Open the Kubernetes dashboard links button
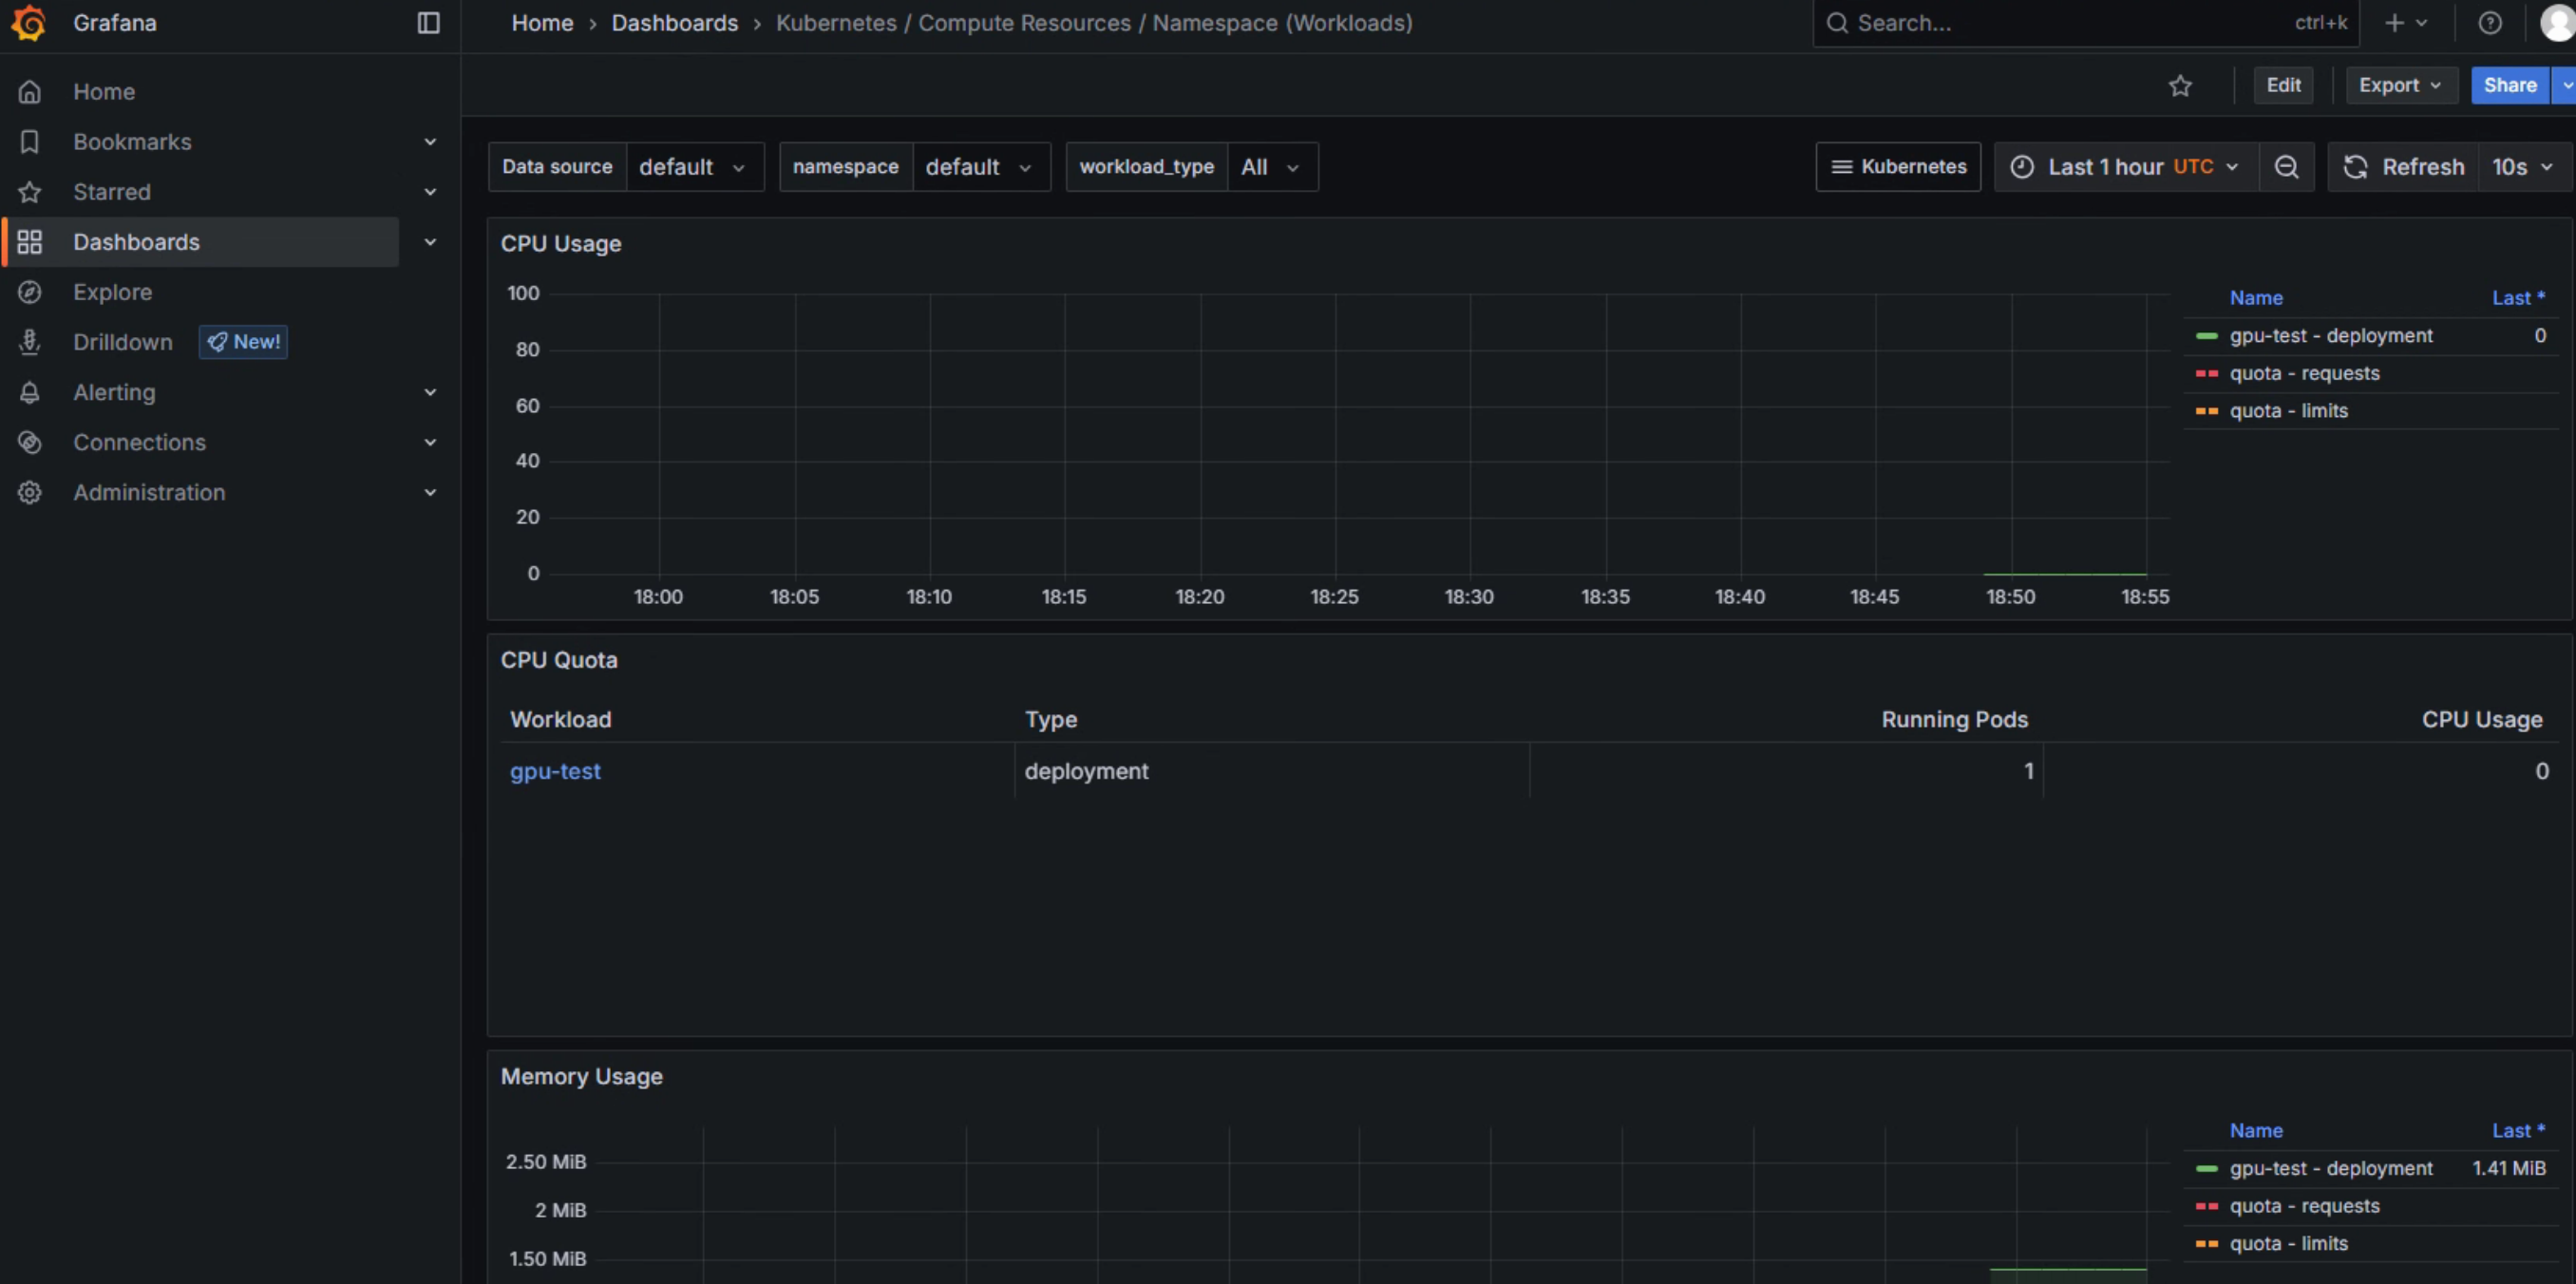2576x1284 pixels. pyautogui.click(x=1898, y=167)
